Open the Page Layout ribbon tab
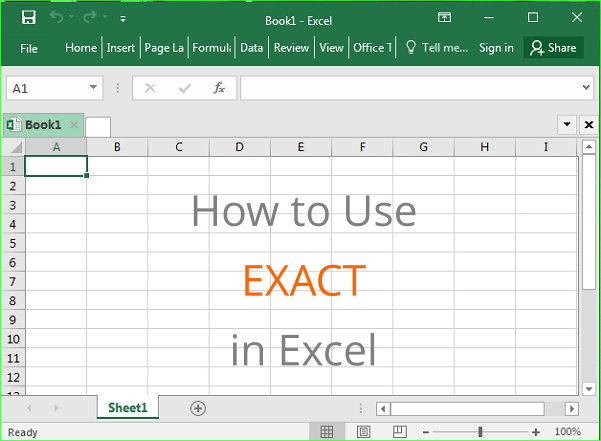 [164, 48]
